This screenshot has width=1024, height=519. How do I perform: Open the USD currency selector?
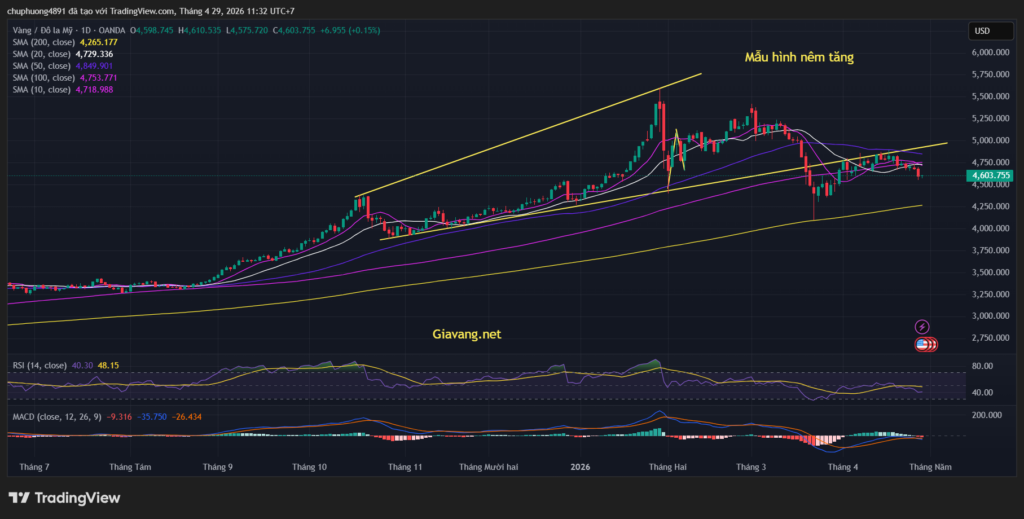point(981,31)
